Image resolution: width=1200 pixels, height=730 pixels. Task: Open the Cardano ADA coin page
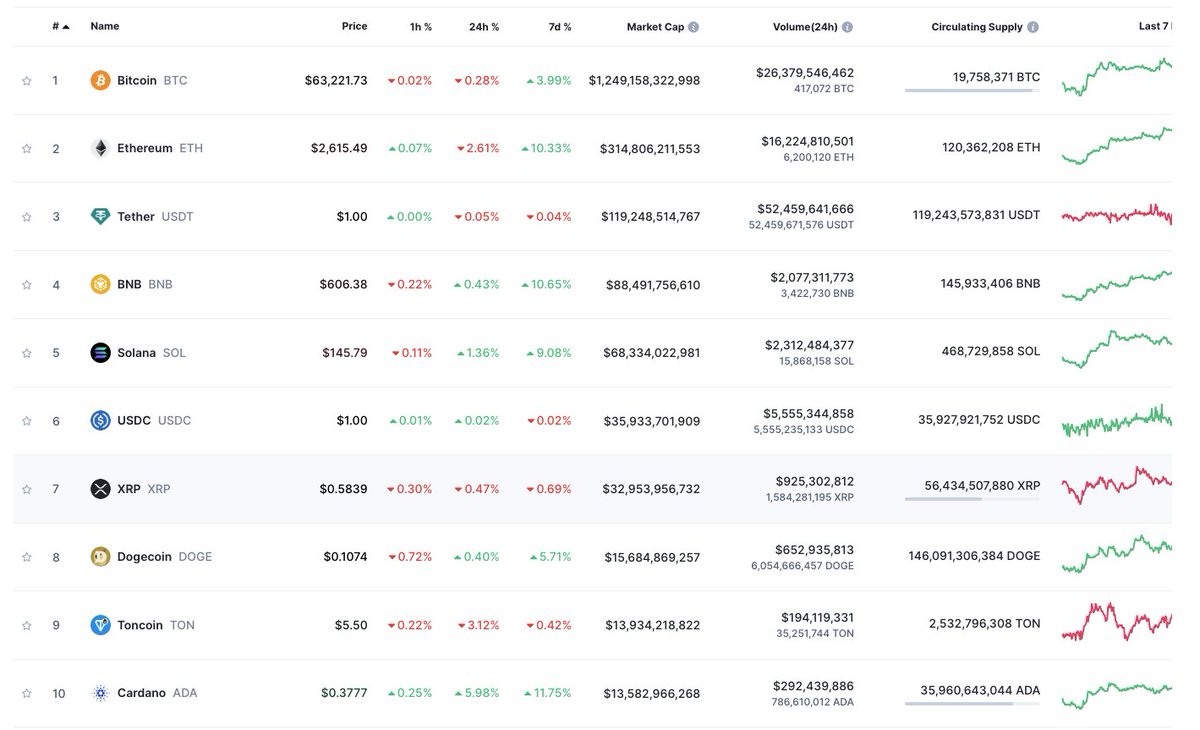(144, 692)
